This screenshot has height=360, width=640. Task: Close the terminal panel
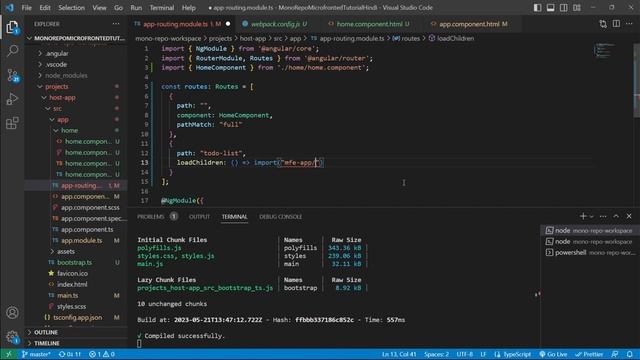click(629, 216)
